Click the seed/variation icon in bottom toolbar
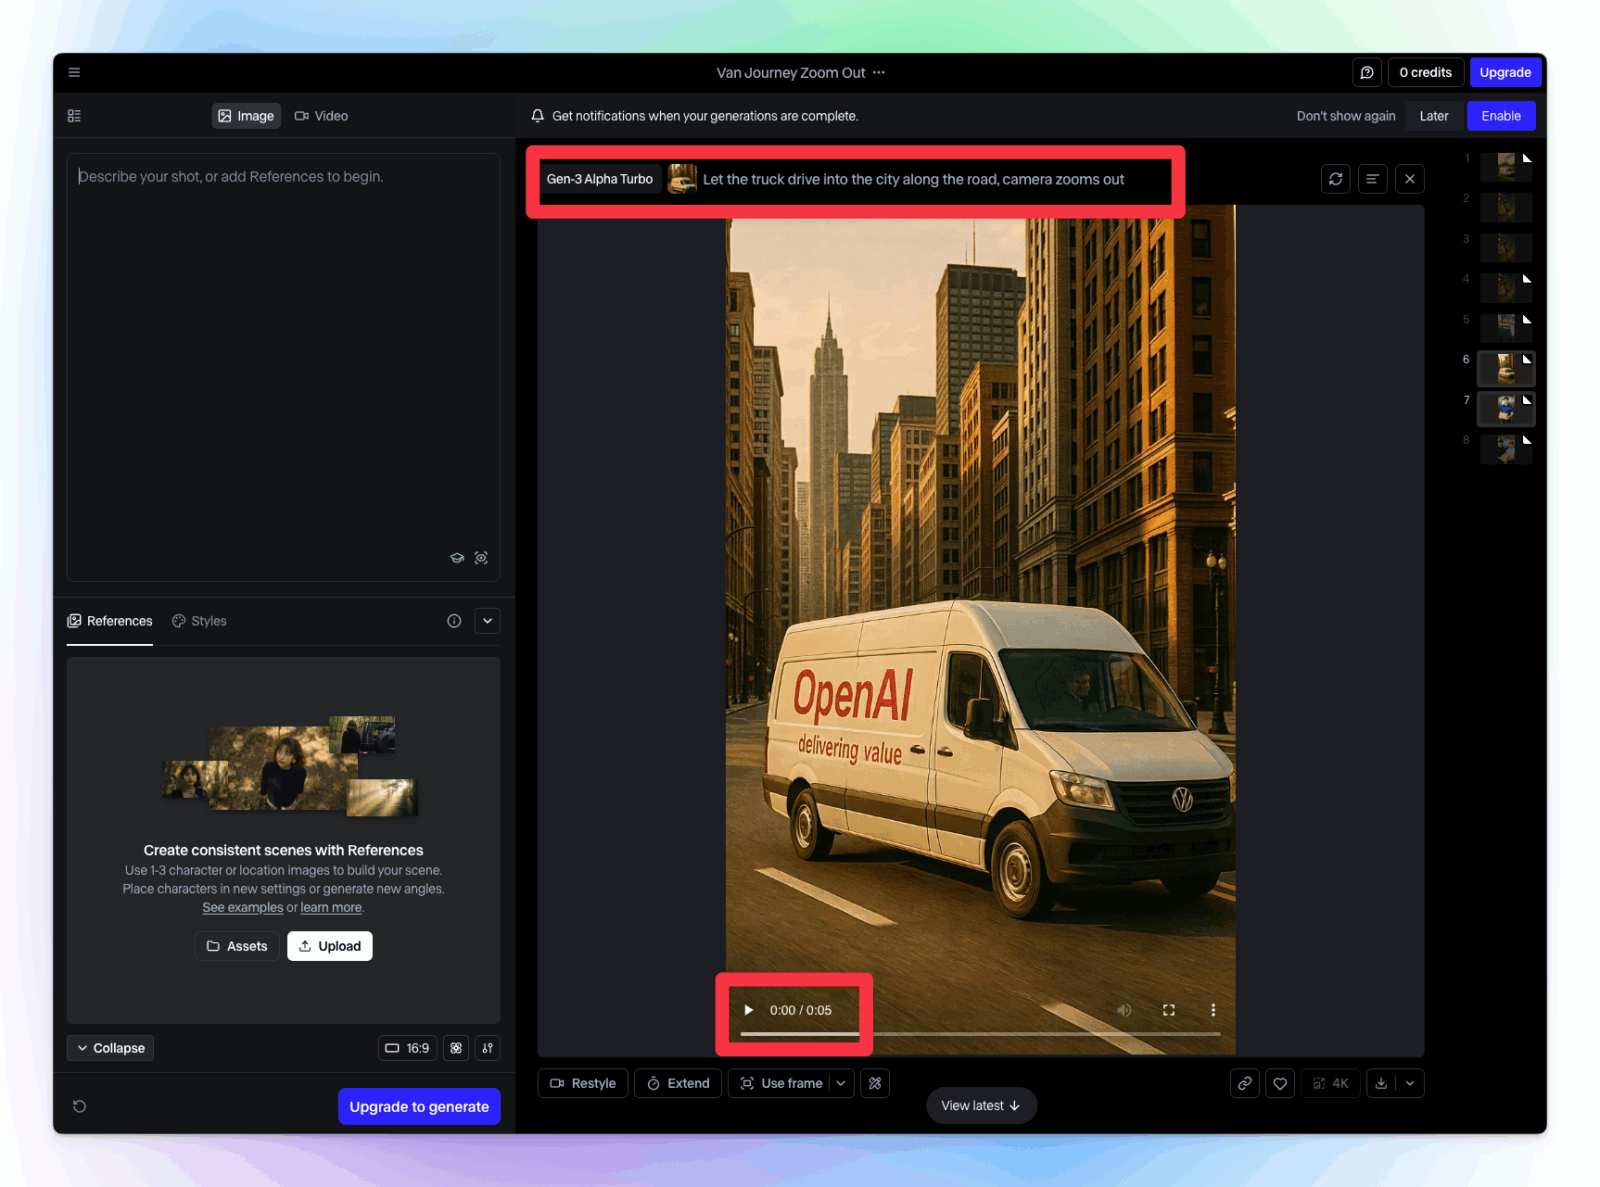Screen dimensions: 1600x1187 coord(487,1048)
